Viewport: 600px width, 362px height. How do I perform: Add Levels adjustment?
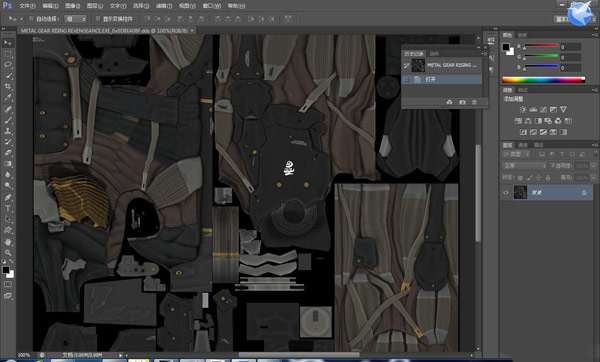533,109
